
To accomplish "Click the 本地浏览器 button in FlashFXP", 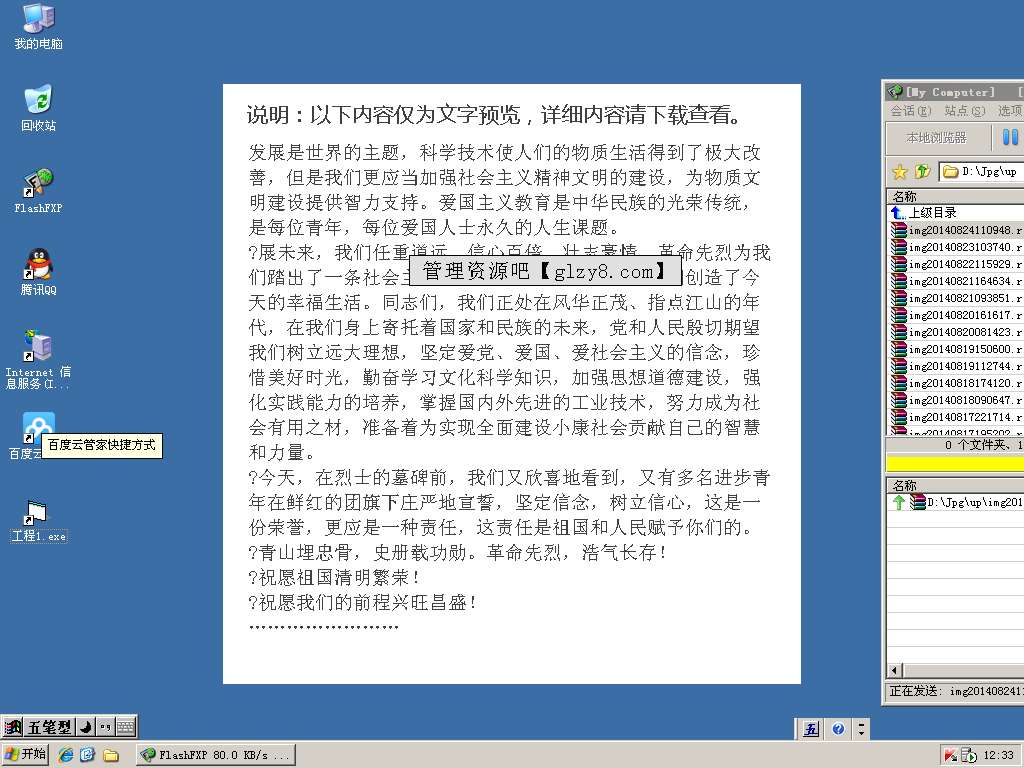I will pos(936,137).
